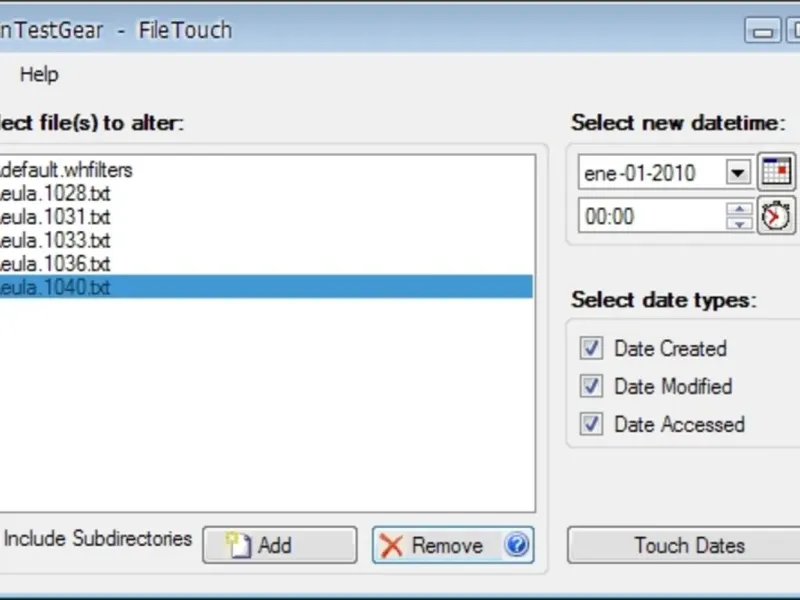Choose eula.1033.txt in the list
The height and width of the screenshot is (600, 800).
56,240
